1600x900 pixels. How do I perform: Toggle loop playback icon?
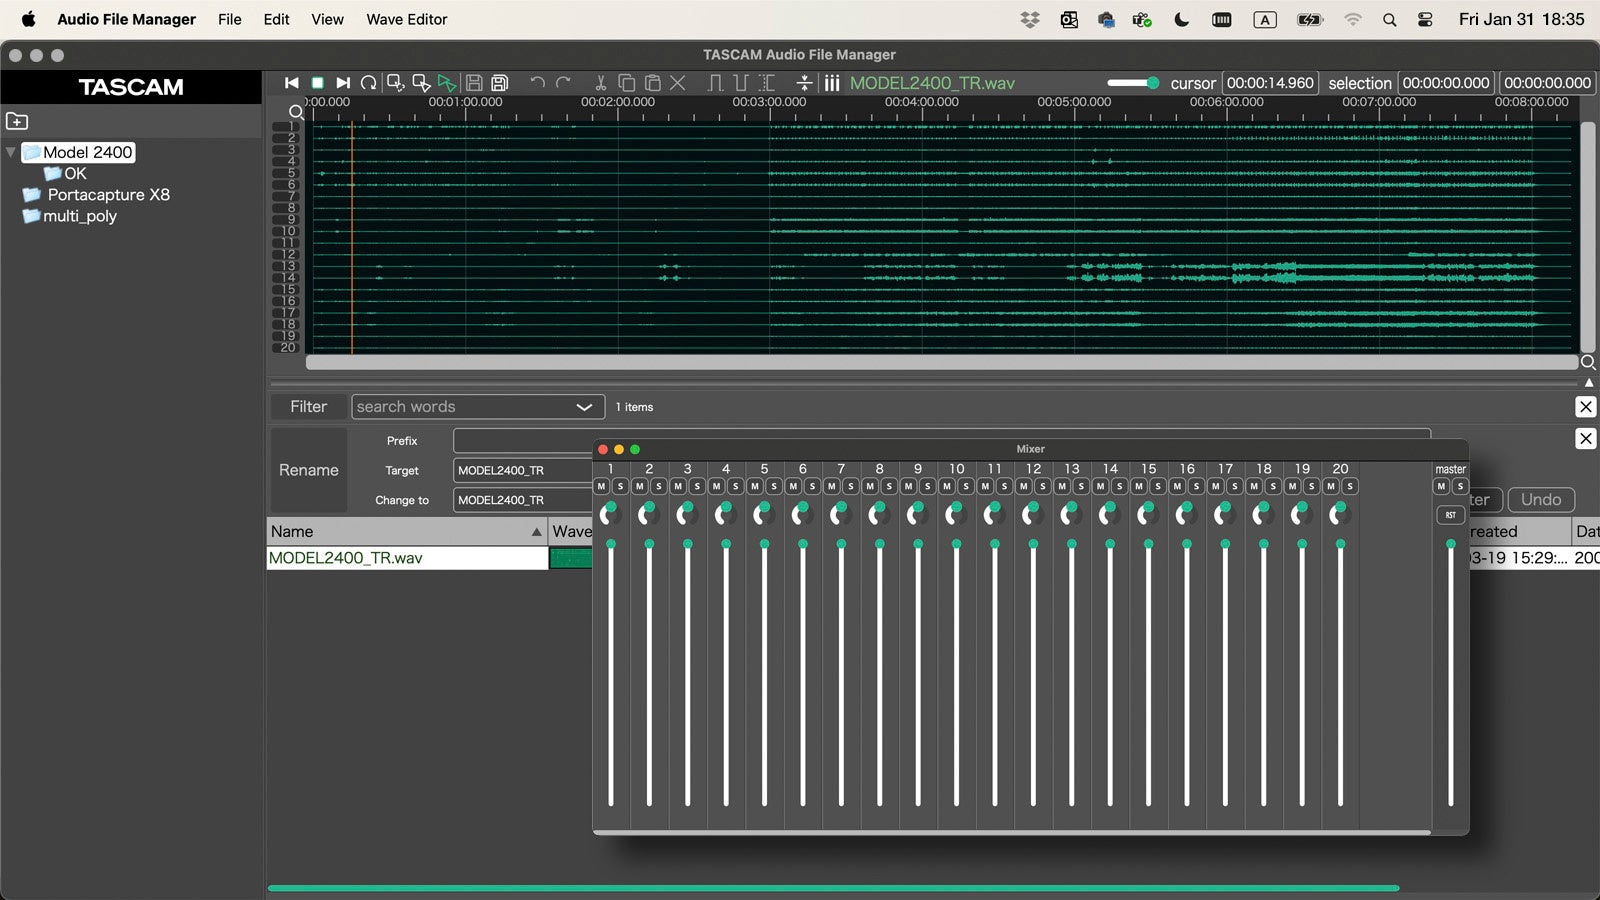368,83
